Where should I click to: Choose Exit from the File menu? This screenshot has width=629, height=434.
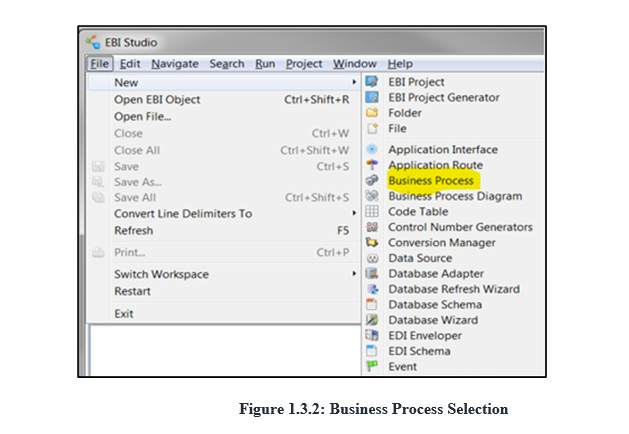[224, 313]
